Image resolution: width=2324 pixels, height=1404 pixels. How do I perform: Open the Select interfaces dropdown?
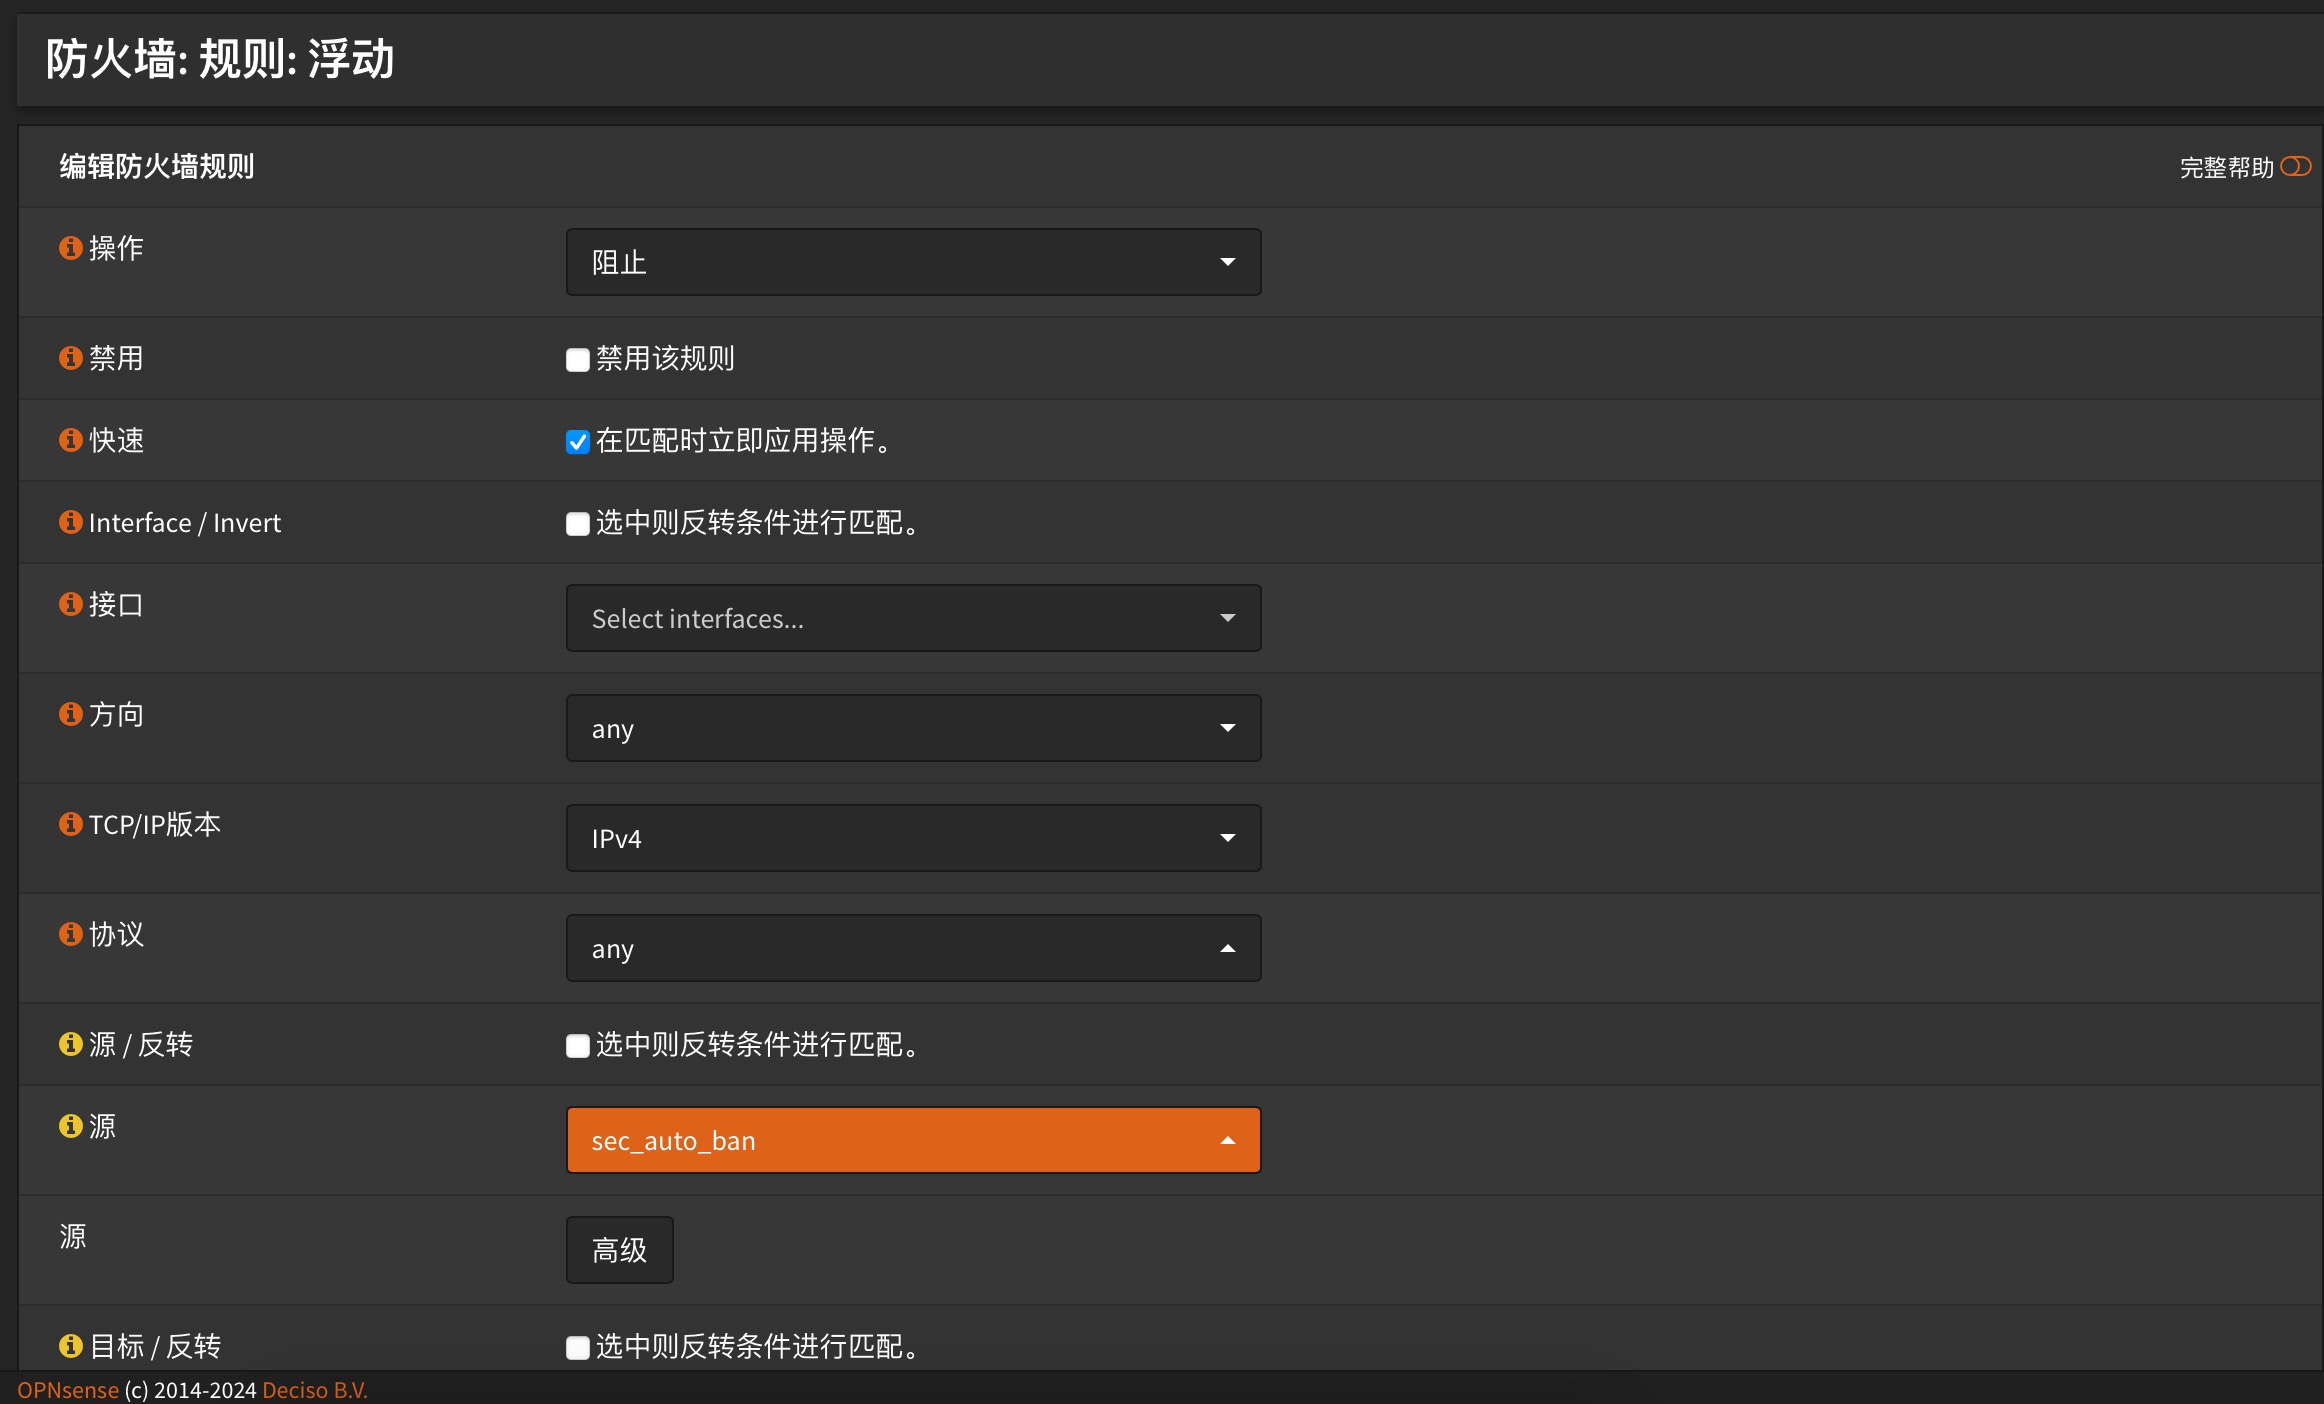point(913,618)
